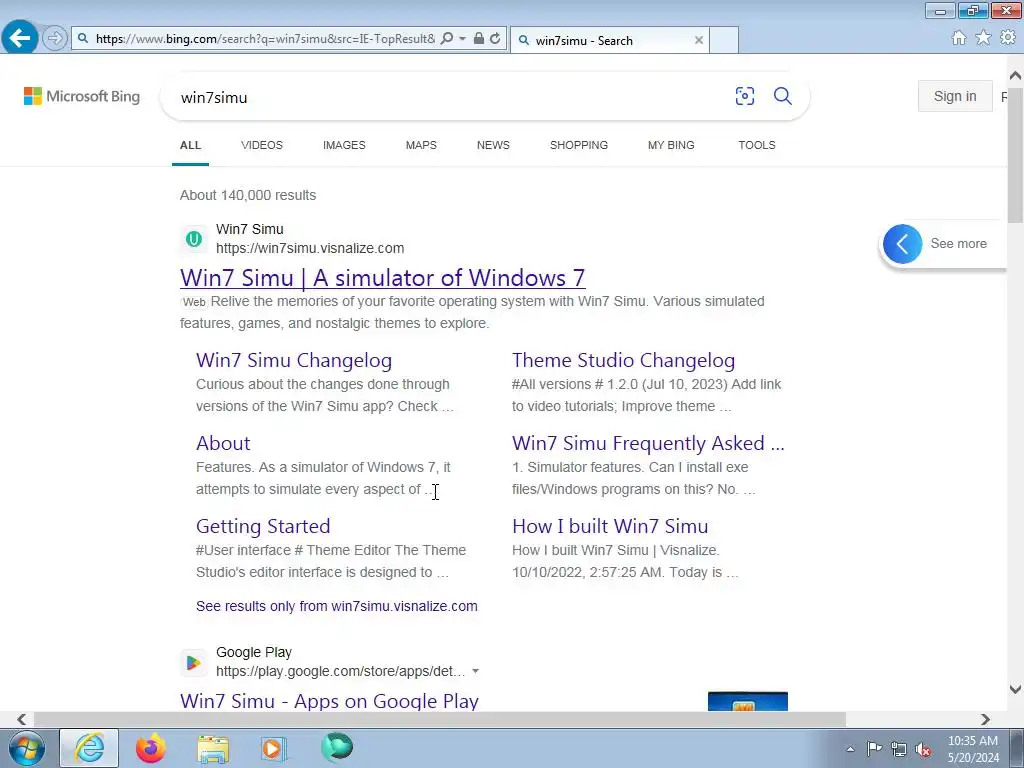Viewport: 1024px width, 768px height.
Task: Refresh the page with the reload icon
Action: (x=496, y=39)
